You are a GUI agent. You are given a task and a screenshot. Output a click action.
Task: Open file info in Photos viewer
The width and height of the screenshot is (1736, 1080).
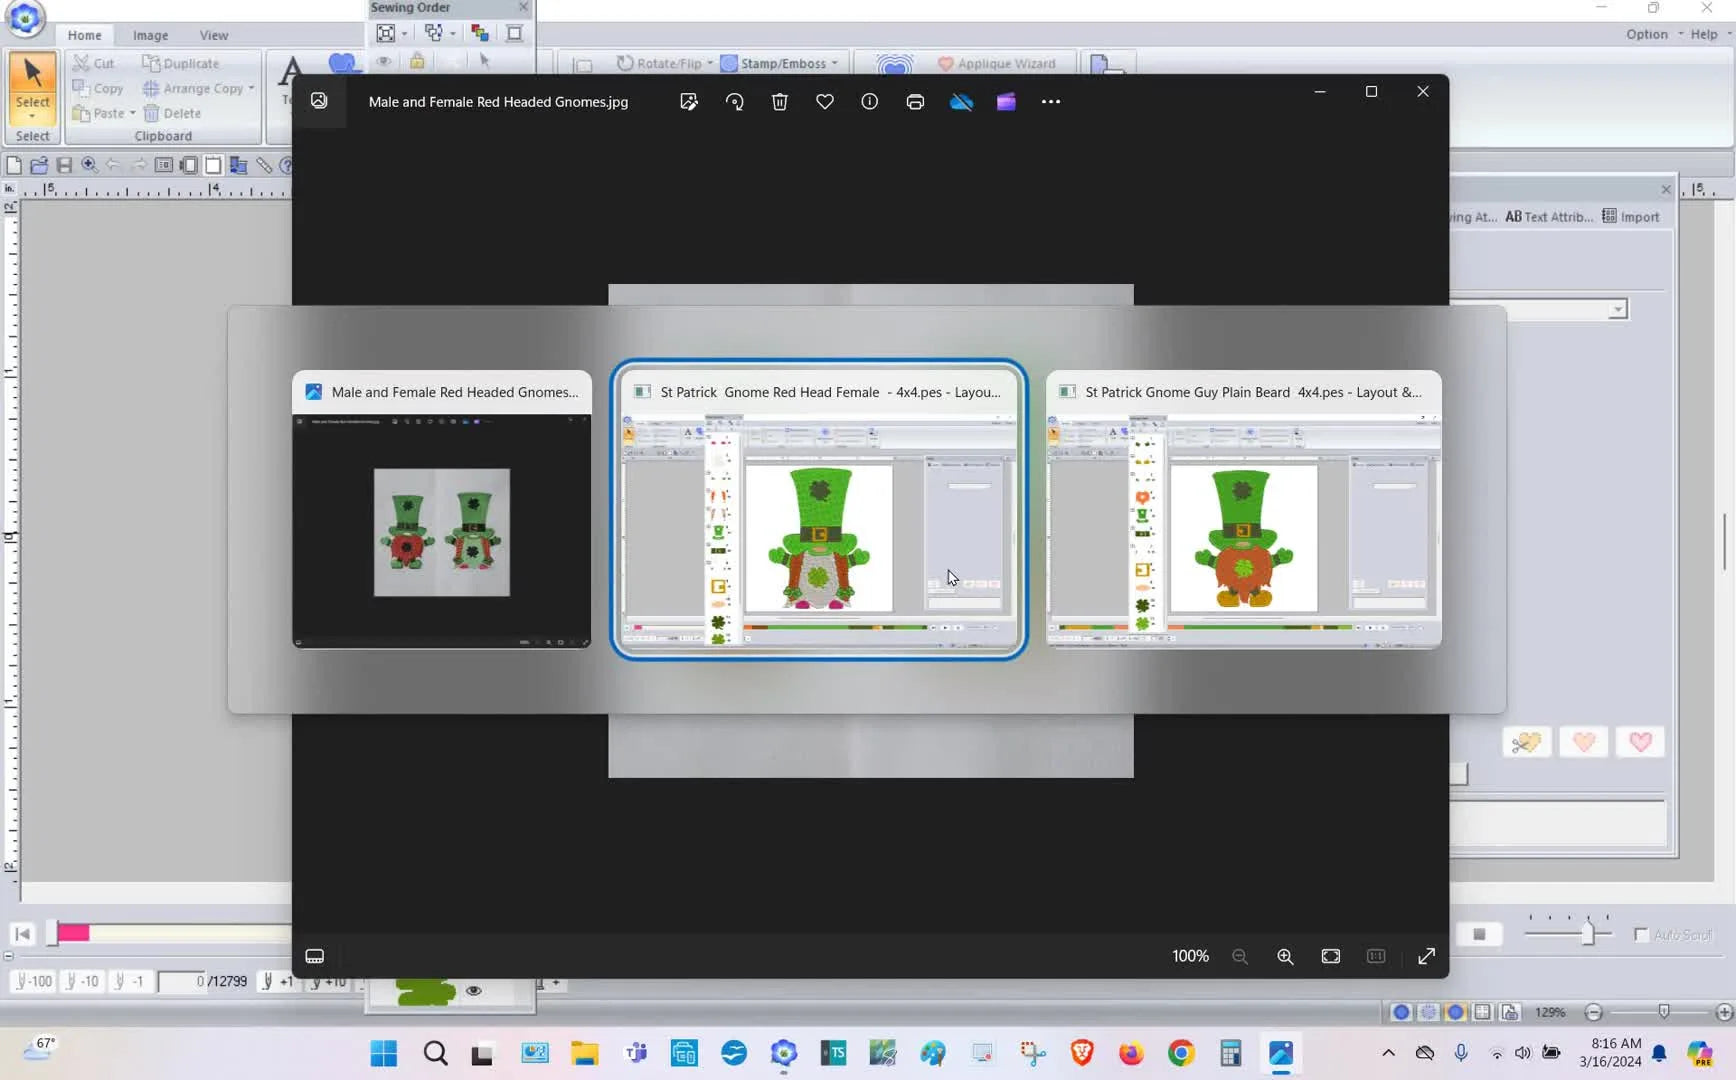coord(869,101)
